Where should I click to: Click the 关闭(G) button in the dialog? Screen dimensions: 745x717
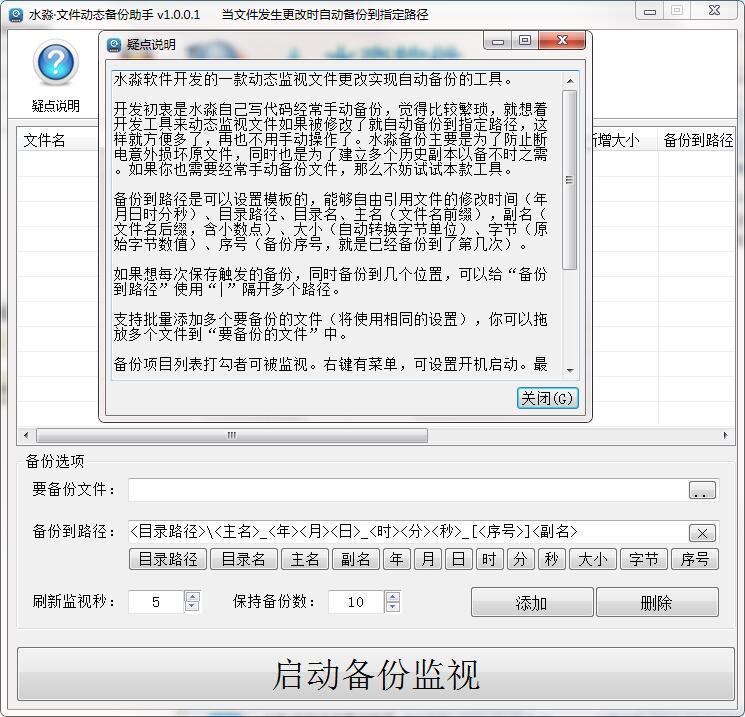coord(547,398)
